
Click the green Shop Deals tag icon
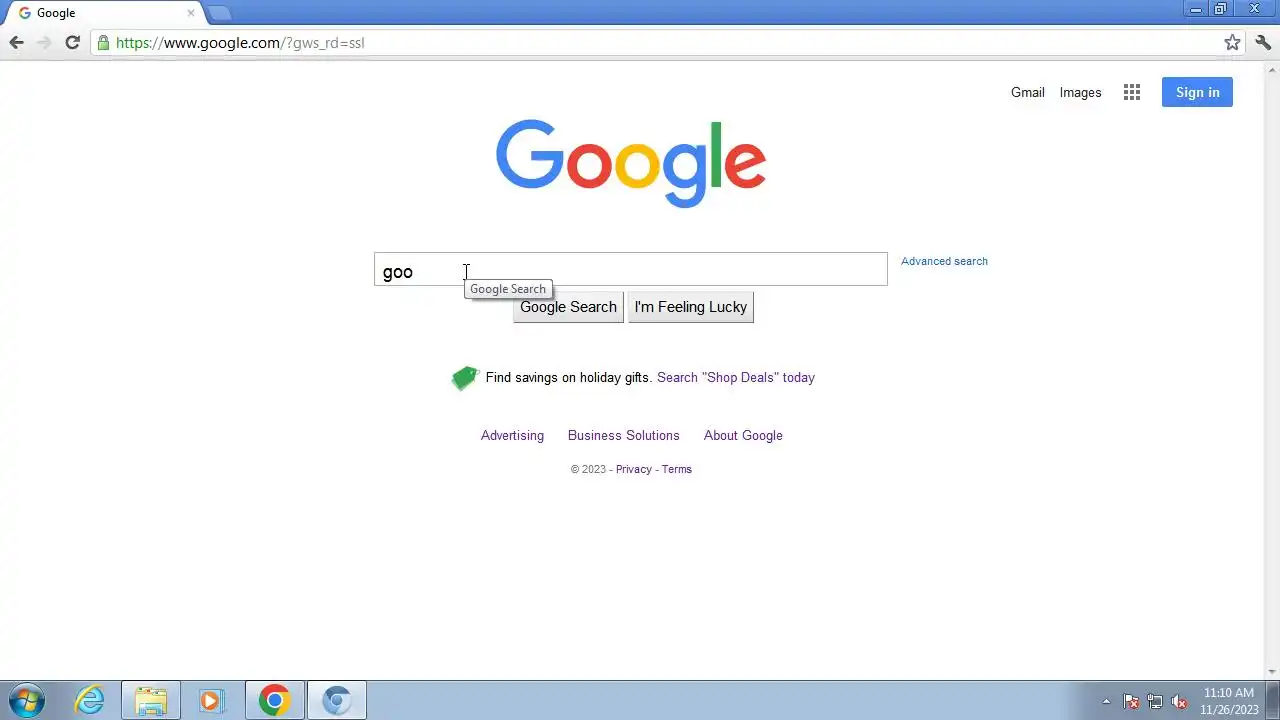click(465, 377)
